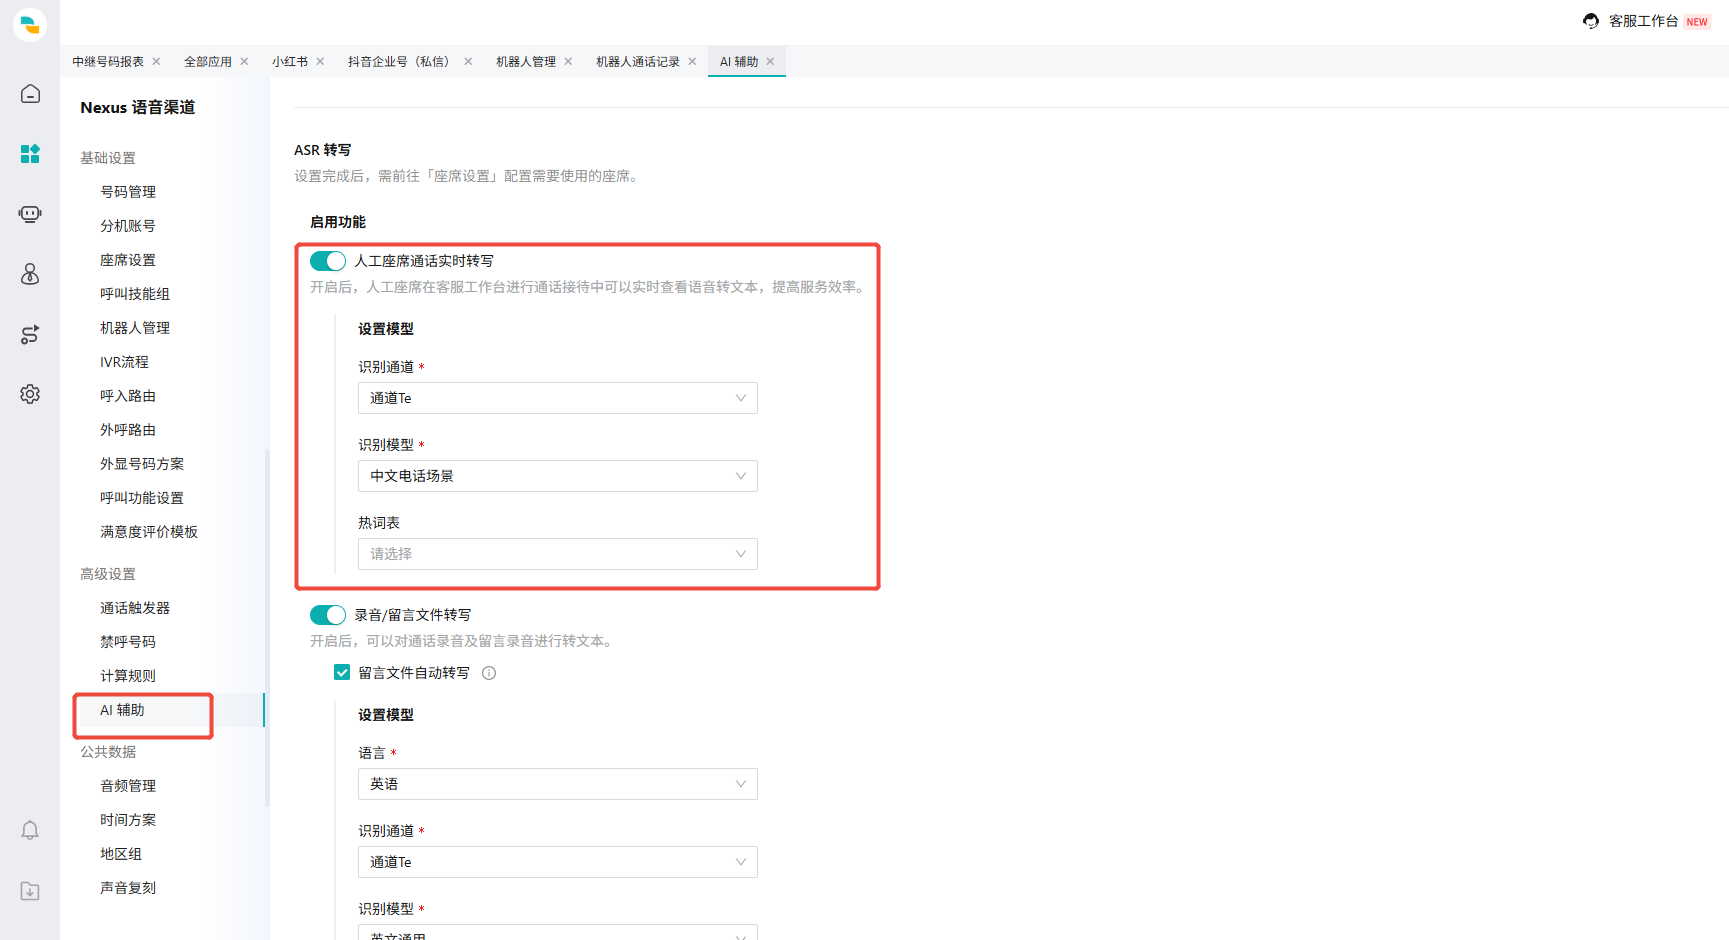
Task: Switch to 抖音企业号（私信） tab
Action: tap(401, 62)
